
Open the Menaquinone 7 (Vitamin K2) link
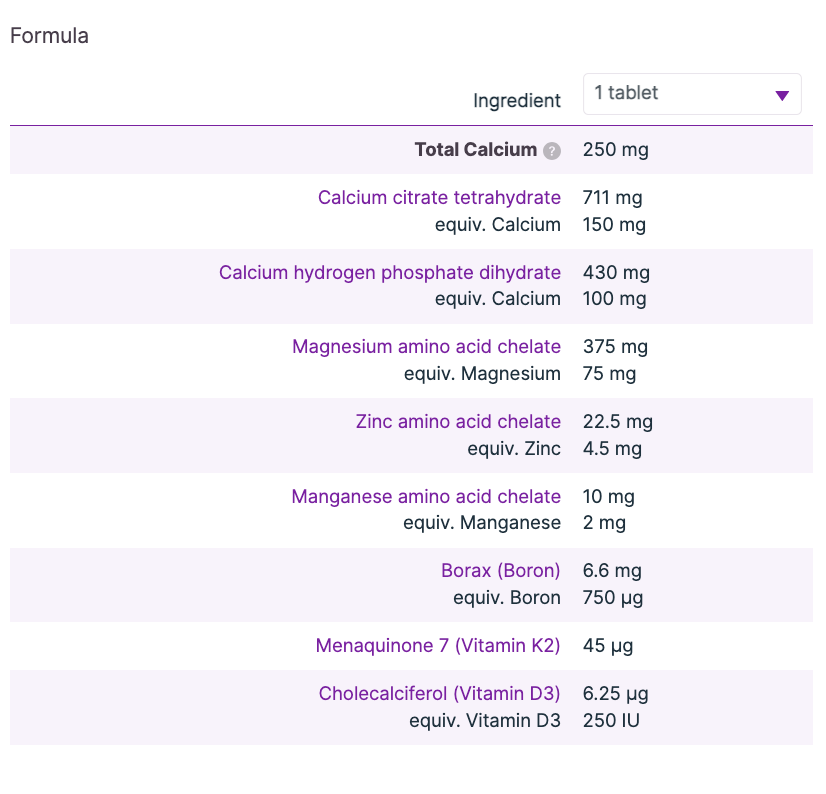(438, 646)
